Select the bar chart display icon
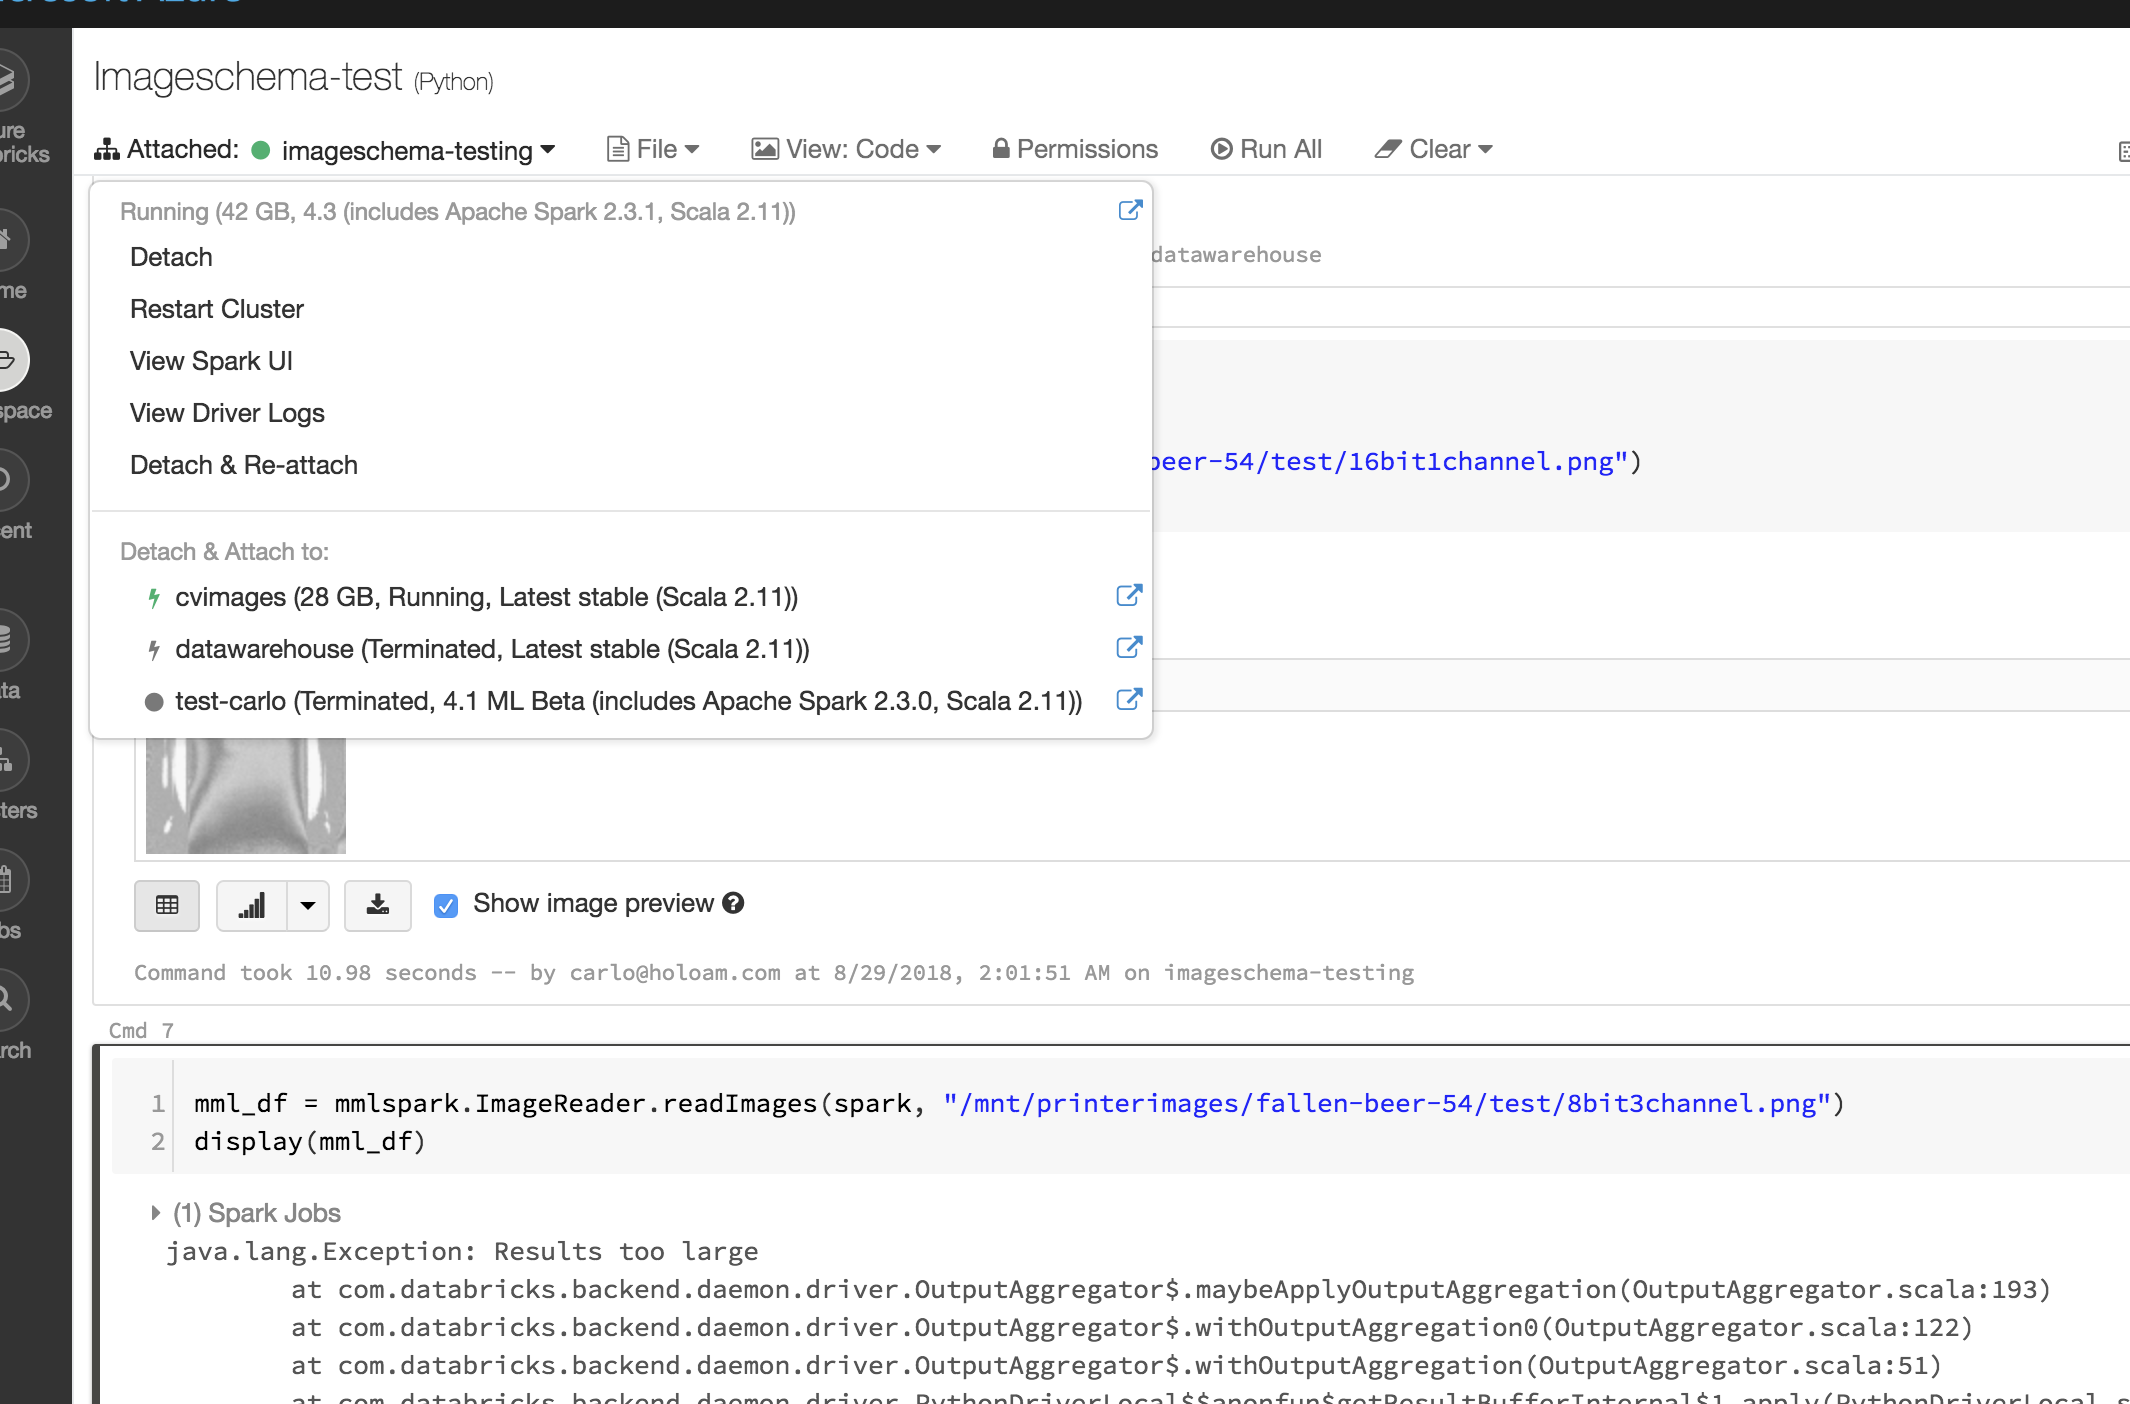Viewport: 2130px width, 1404px height. click(250, 905)
